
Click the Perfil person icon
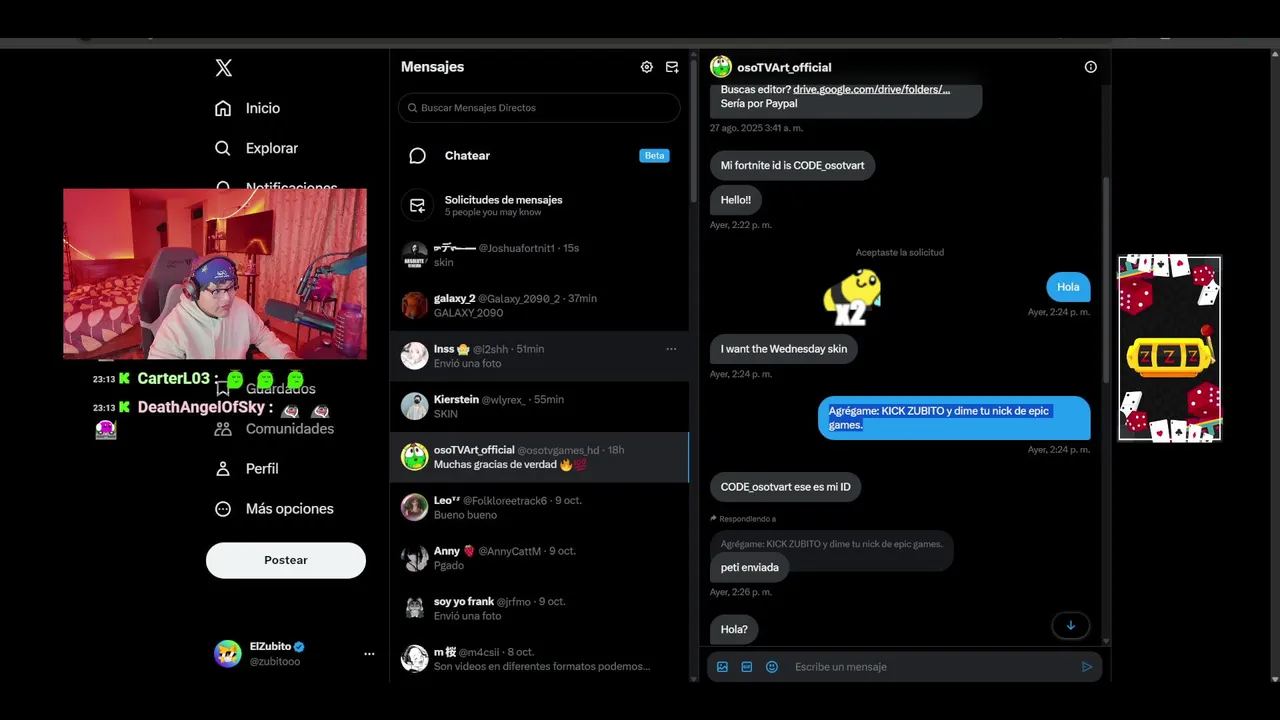223,469
